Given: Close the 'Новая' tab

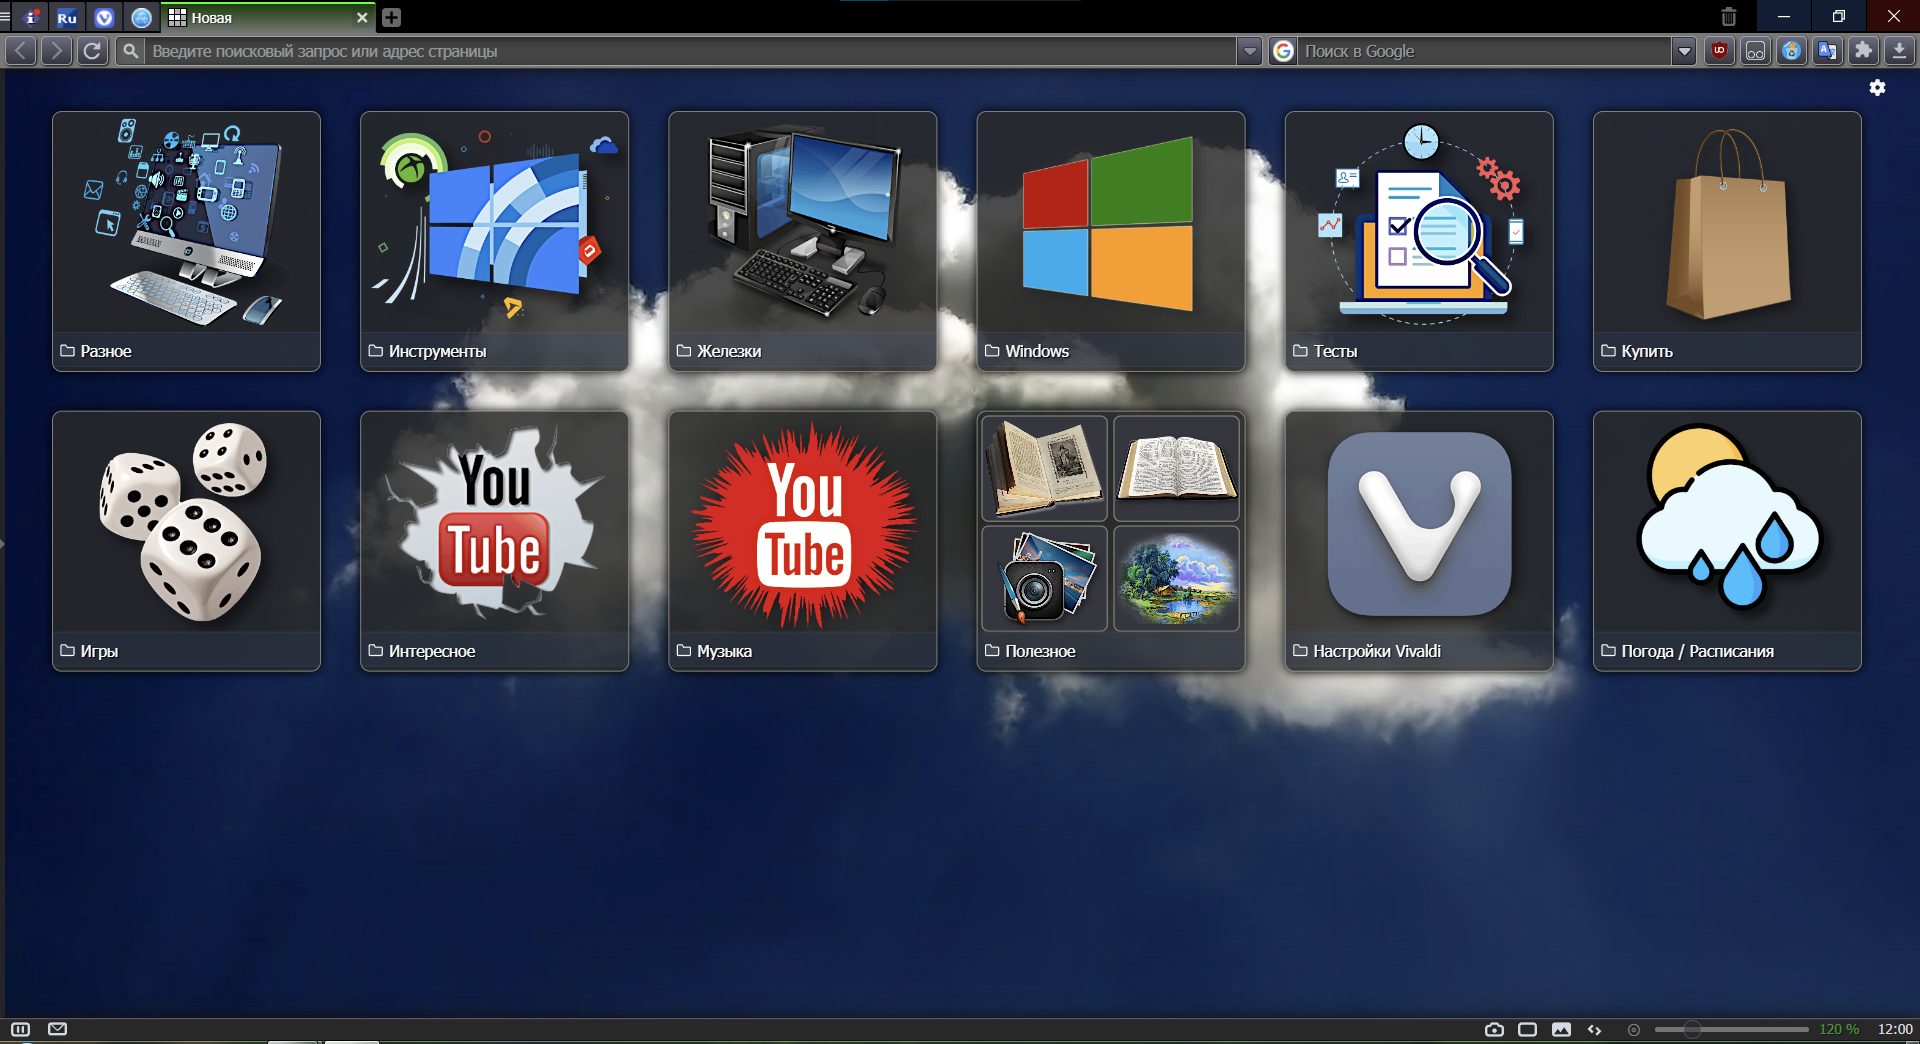Looking at the screenshot, I should (362, 17).
